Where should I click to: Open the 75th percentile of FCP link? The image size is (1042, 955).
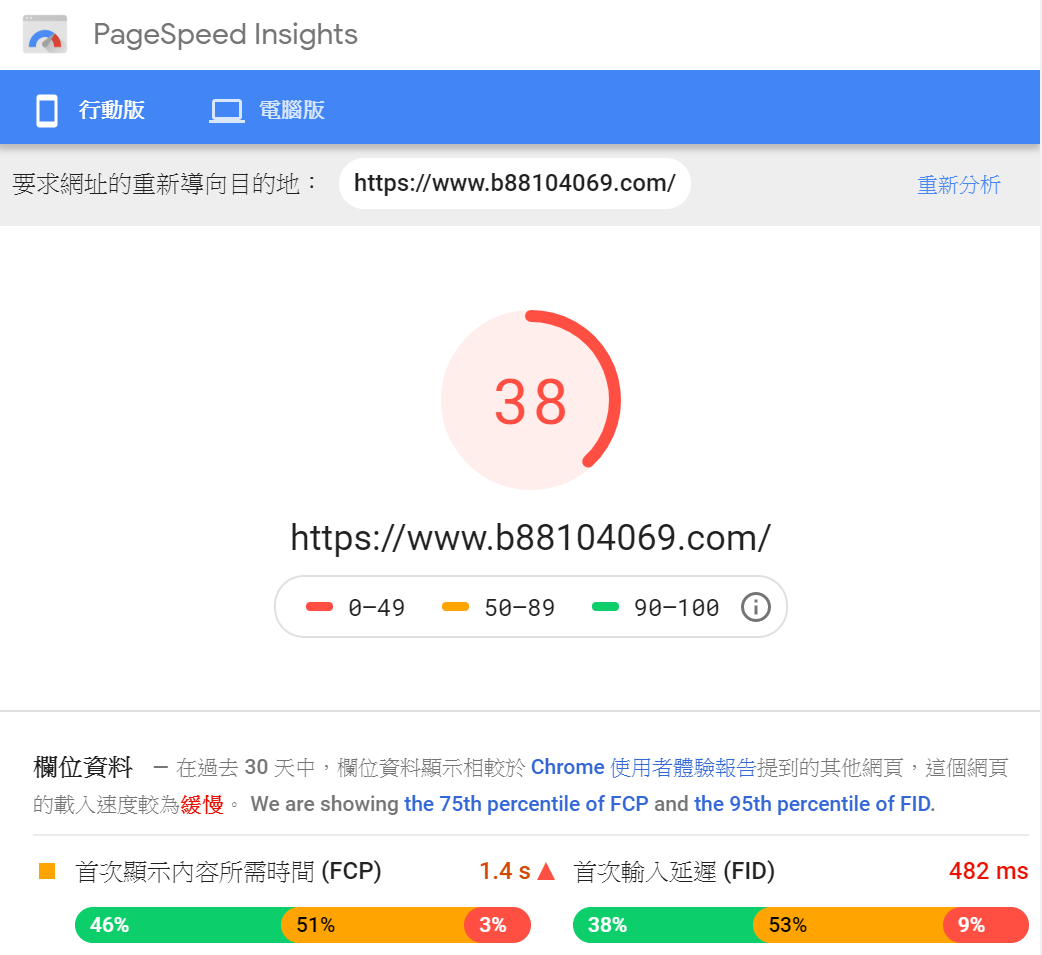[526, 804]
